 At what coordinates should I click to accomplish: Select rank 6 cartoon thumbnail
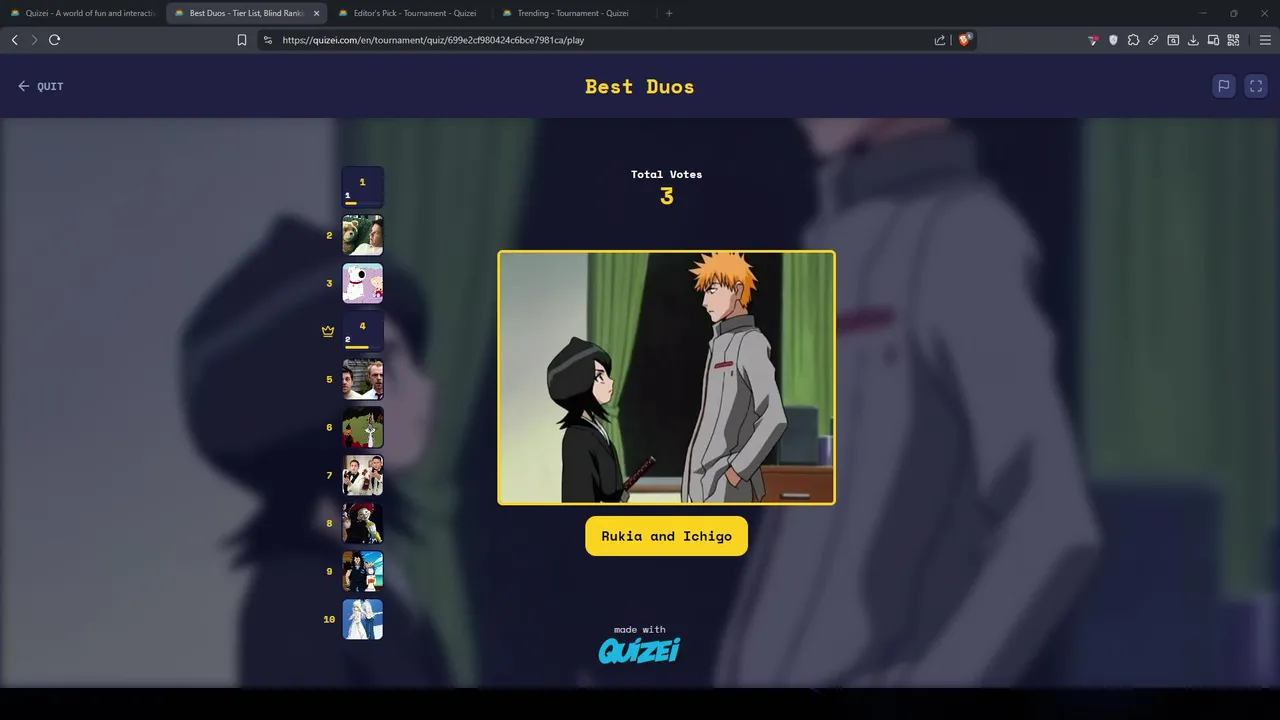click(x=363, y=427)
